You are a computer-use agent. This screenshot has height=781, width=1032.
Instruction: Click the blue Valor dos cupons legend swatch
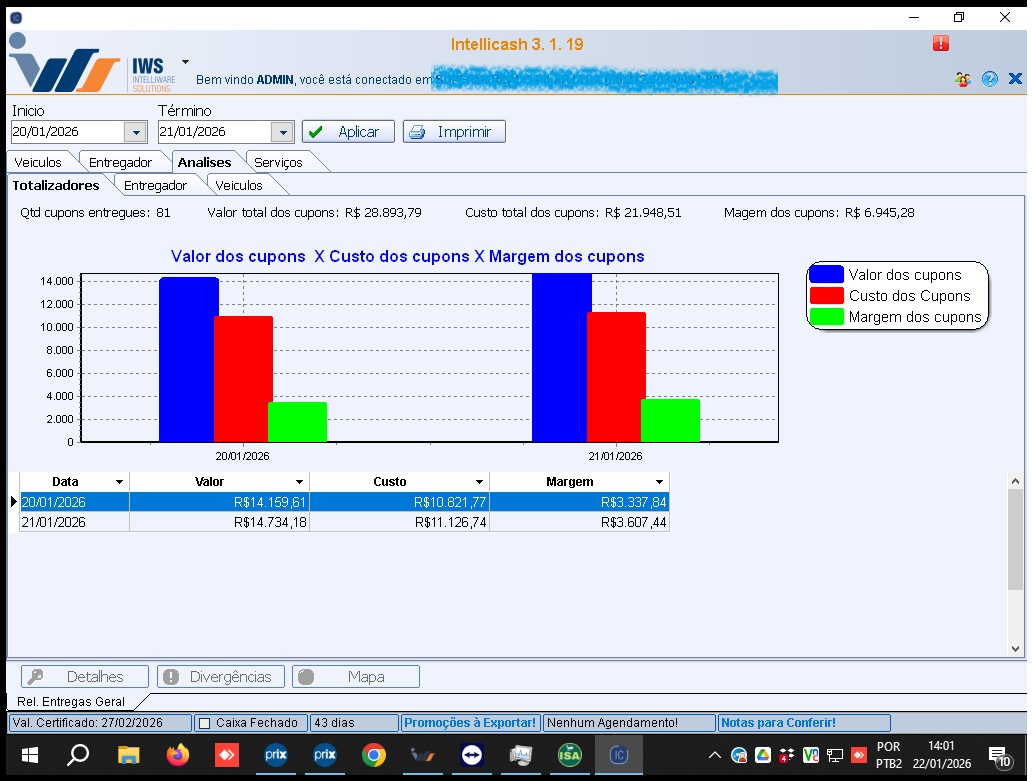coord(826,275)
